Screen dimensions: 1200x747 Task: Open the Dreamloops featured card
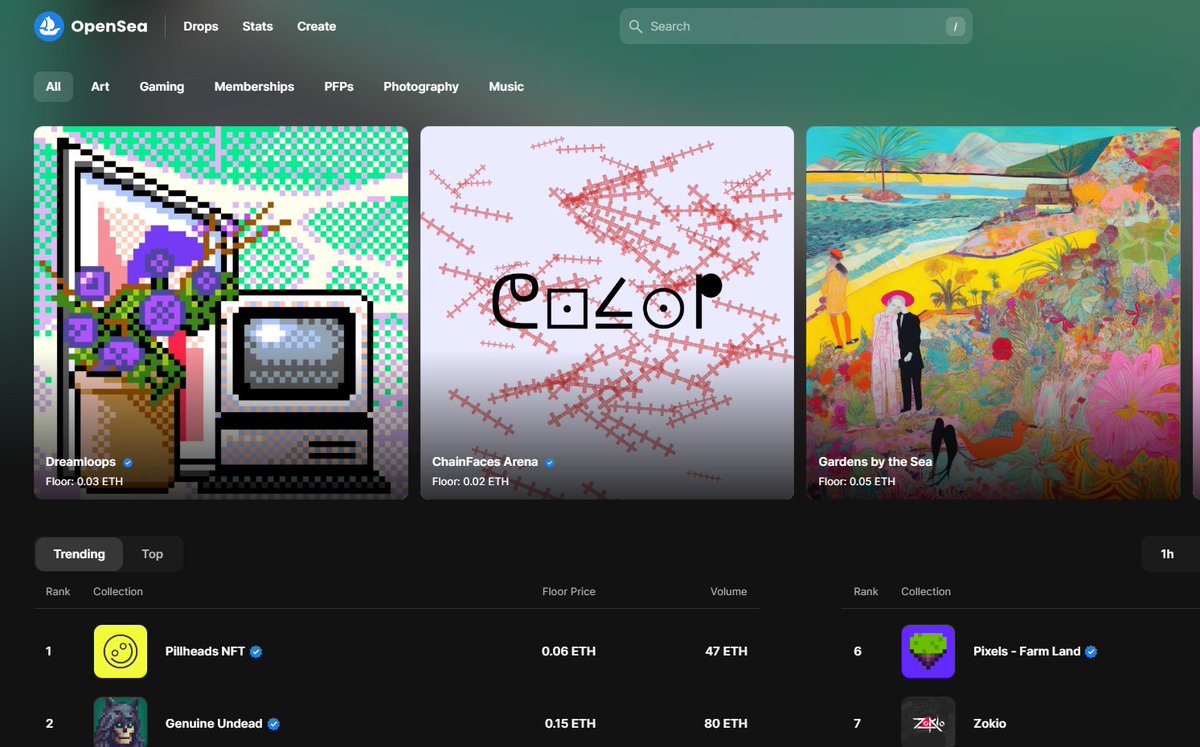coord(221,312)
